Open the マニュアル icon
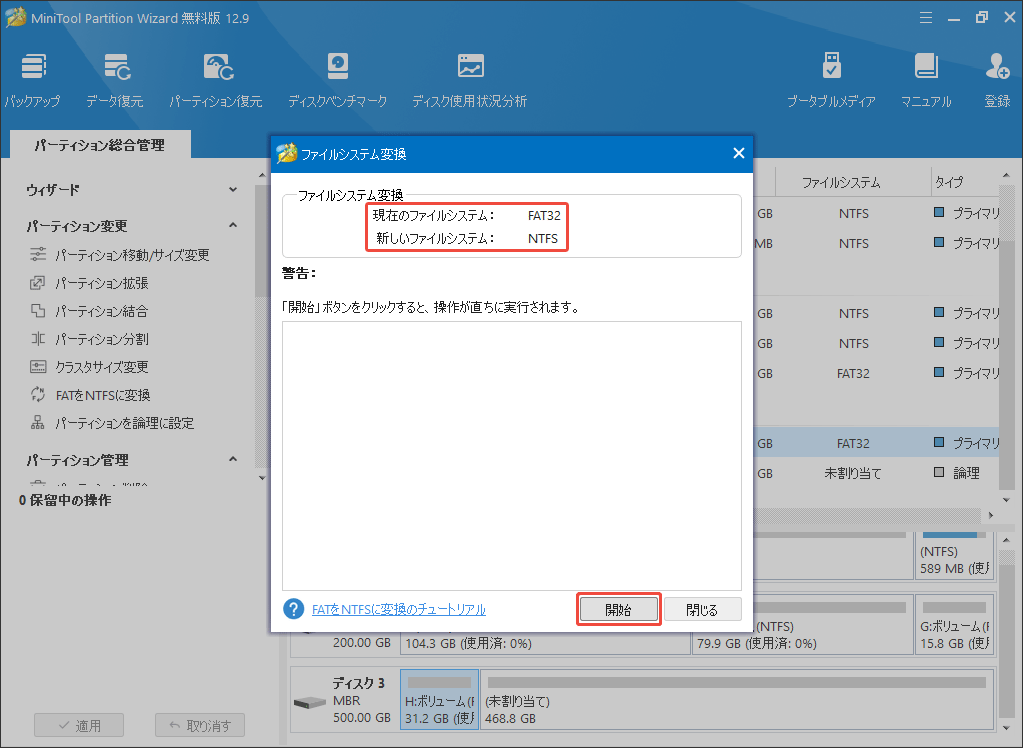This screenshot has width=1023, height=748. [x=926, y=80]
